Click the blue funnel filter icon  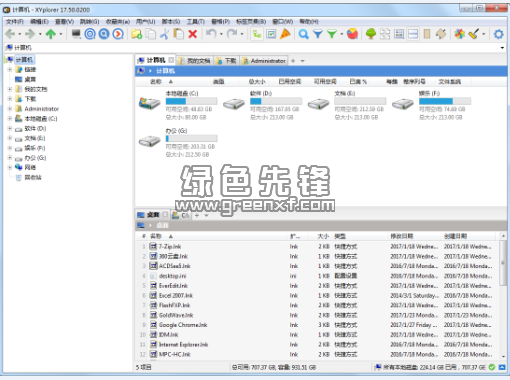pyautogui.click(x=318, y=34)
